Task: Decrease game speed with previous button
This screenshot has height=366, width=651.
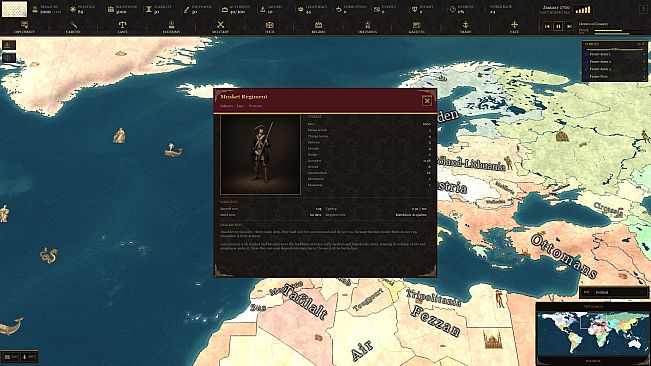Action: tap(547, 26)
